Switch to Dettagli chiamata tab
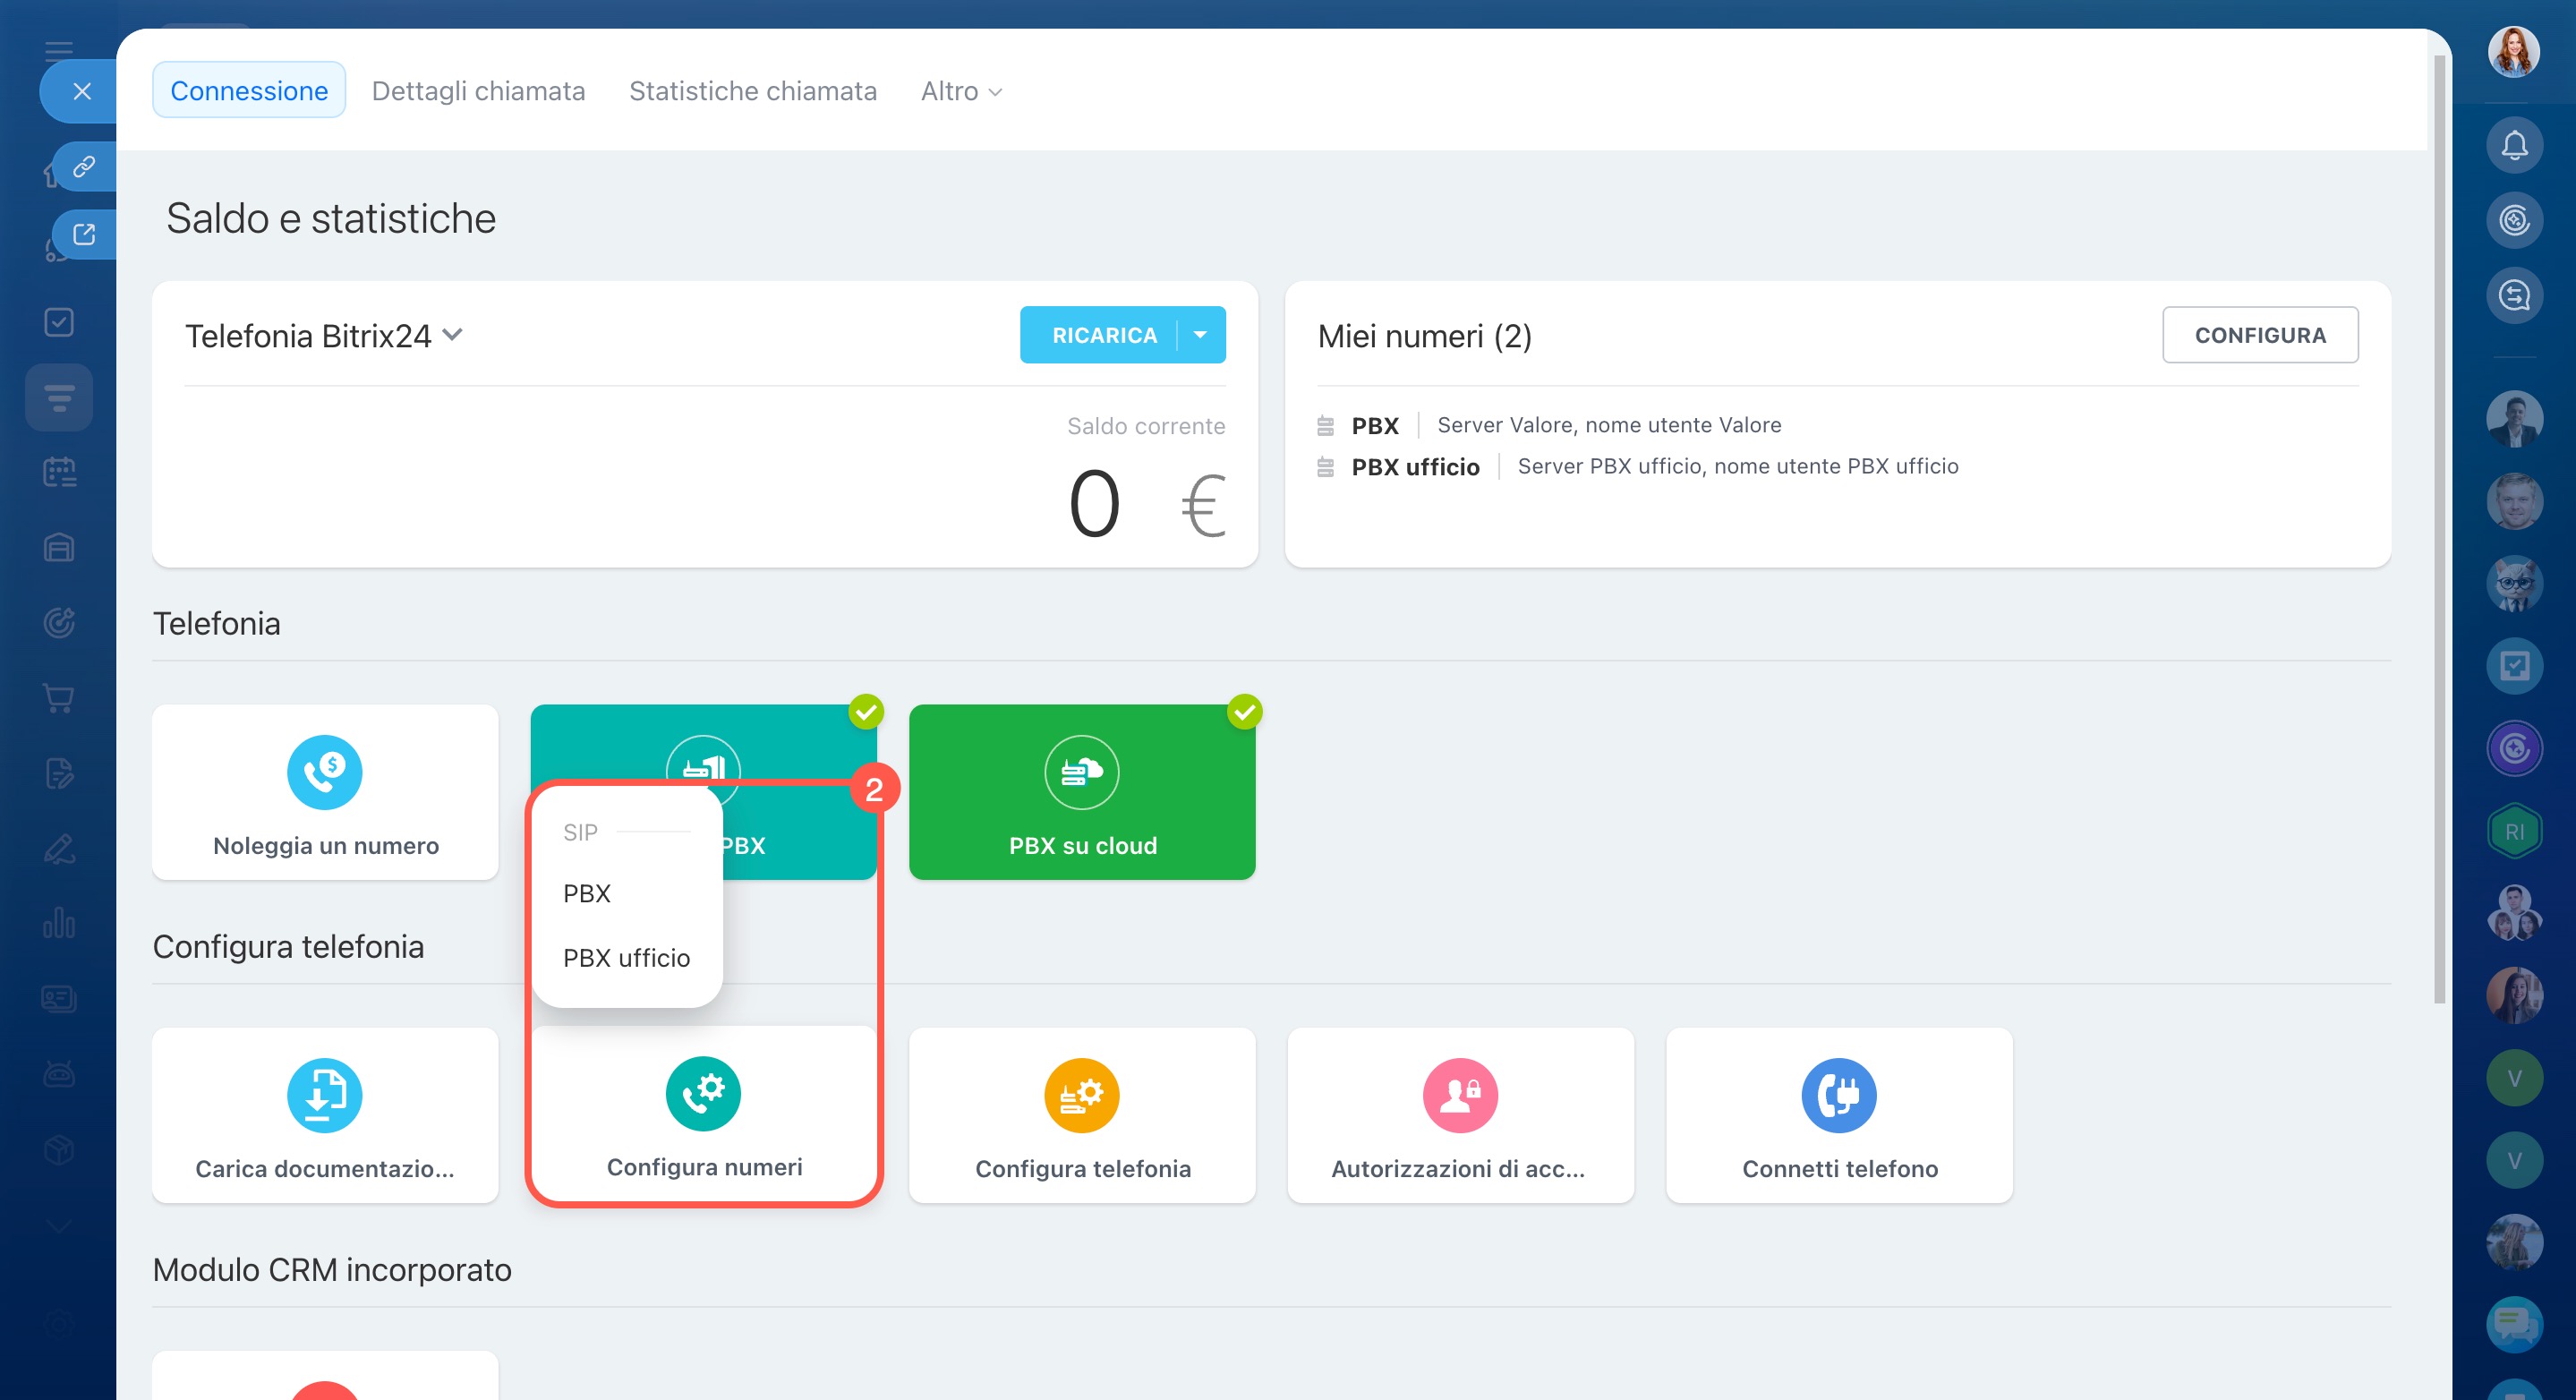The width and height of the screenshot is (2576, 1400). click(x=478, y=91)
